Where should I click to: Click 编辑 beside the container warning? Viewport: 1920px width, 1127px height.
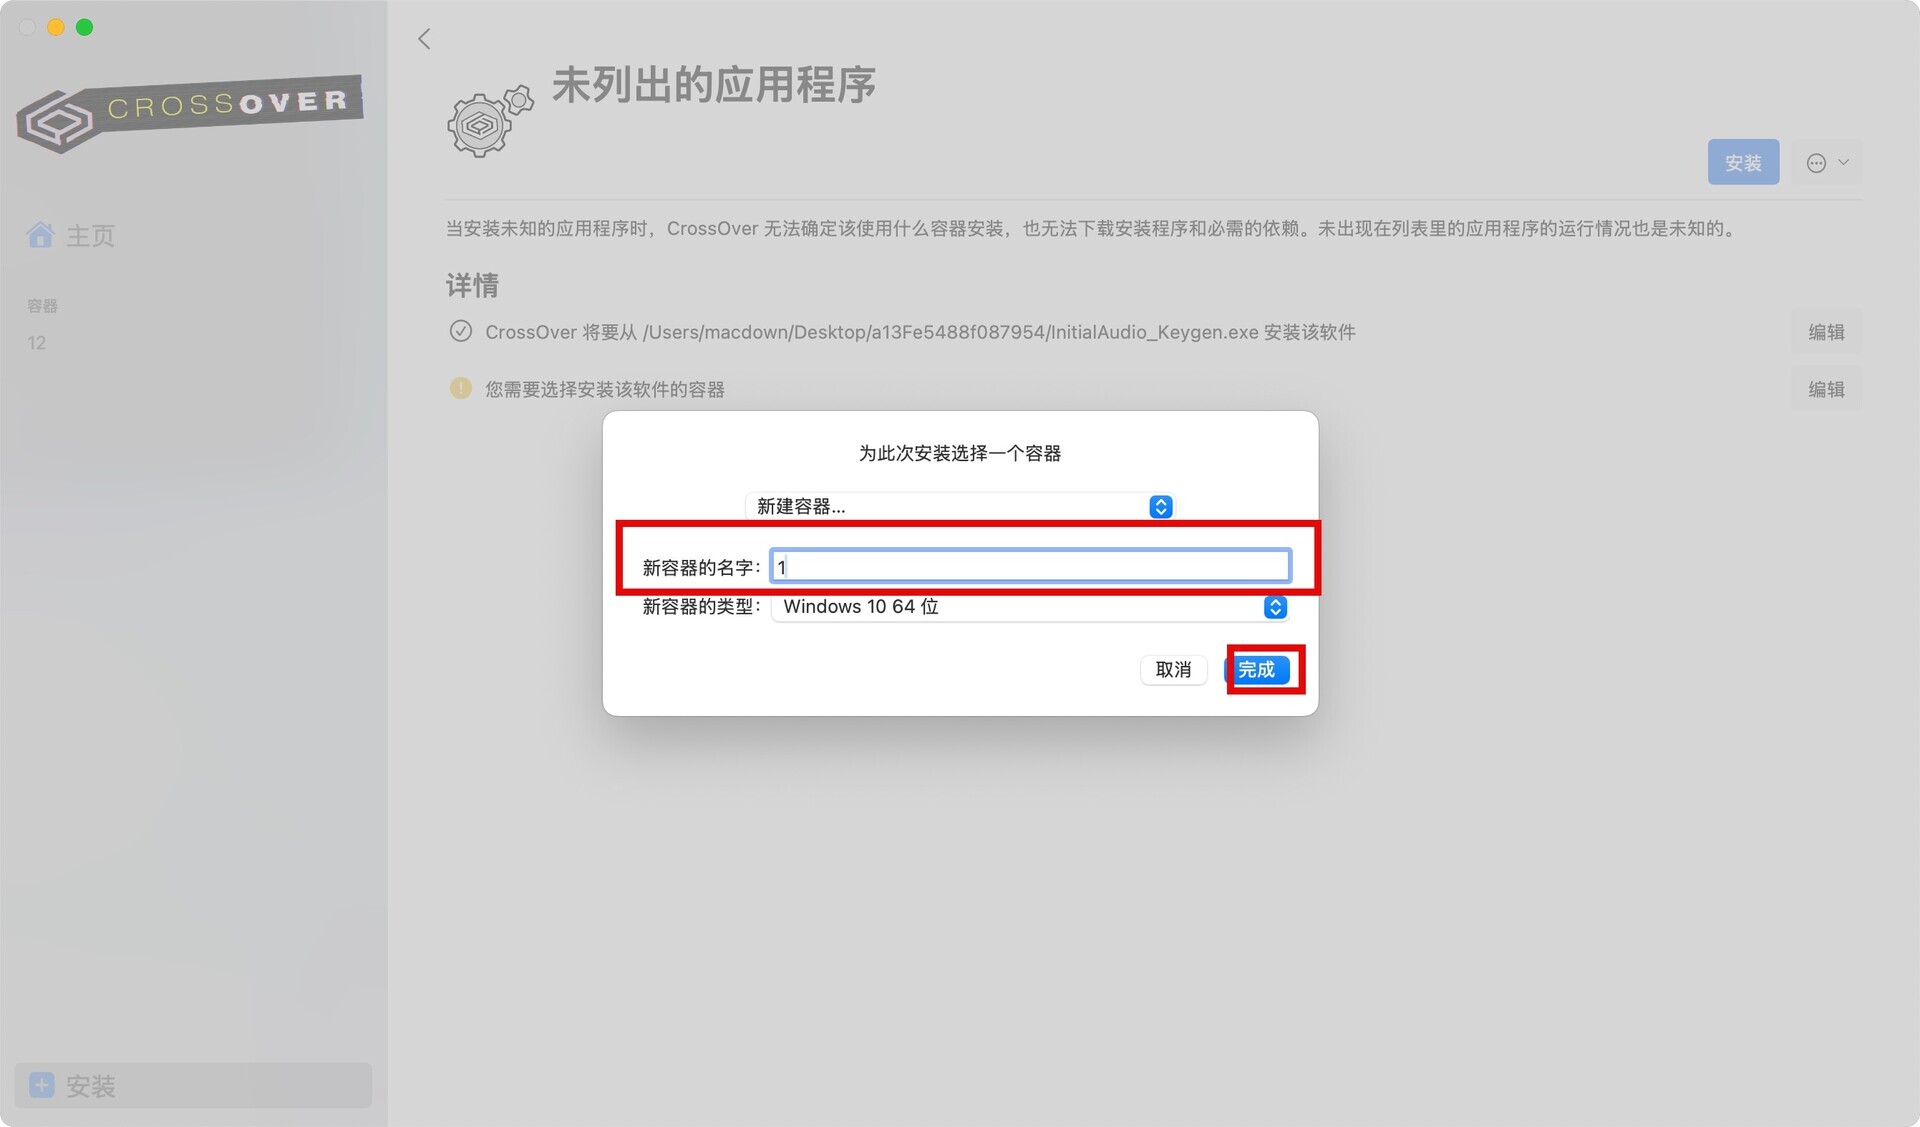coord(1826,389)
